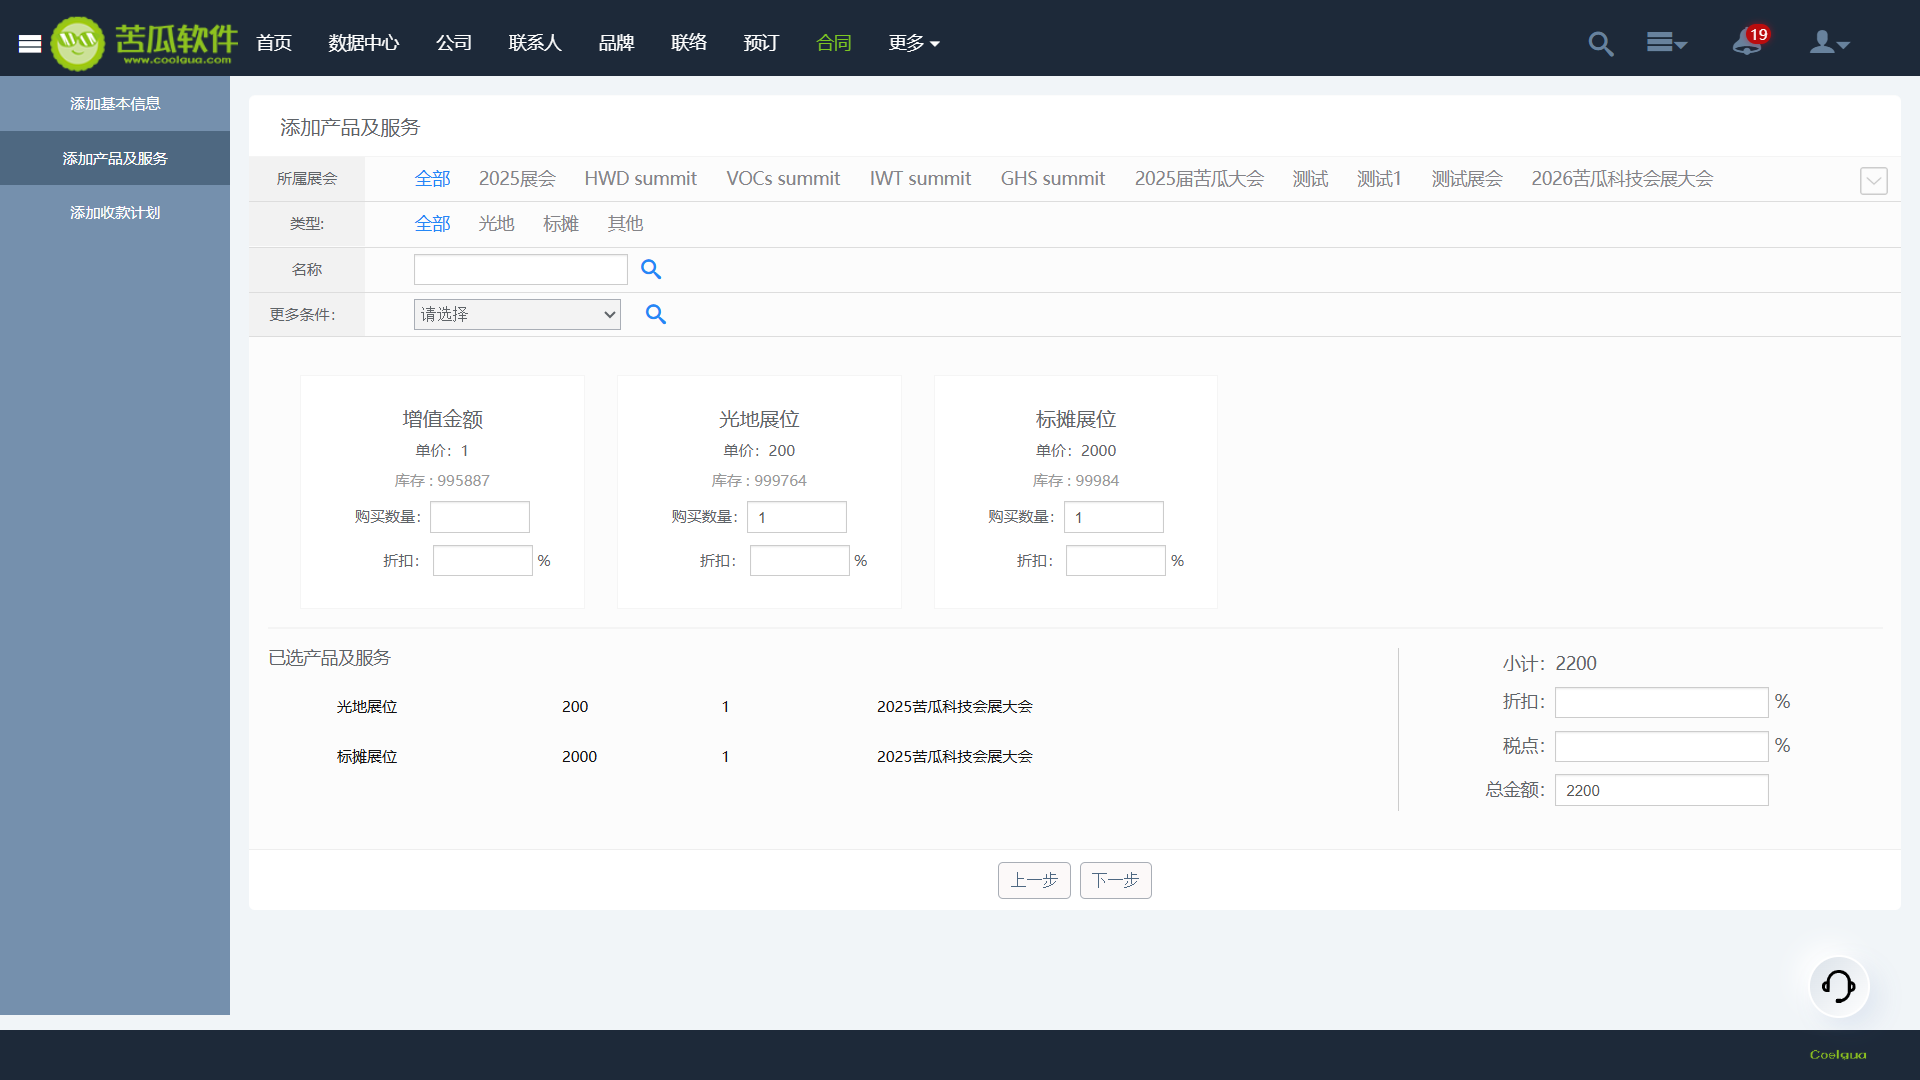Click 标摊展位 row in selected products

click(685, 757)
